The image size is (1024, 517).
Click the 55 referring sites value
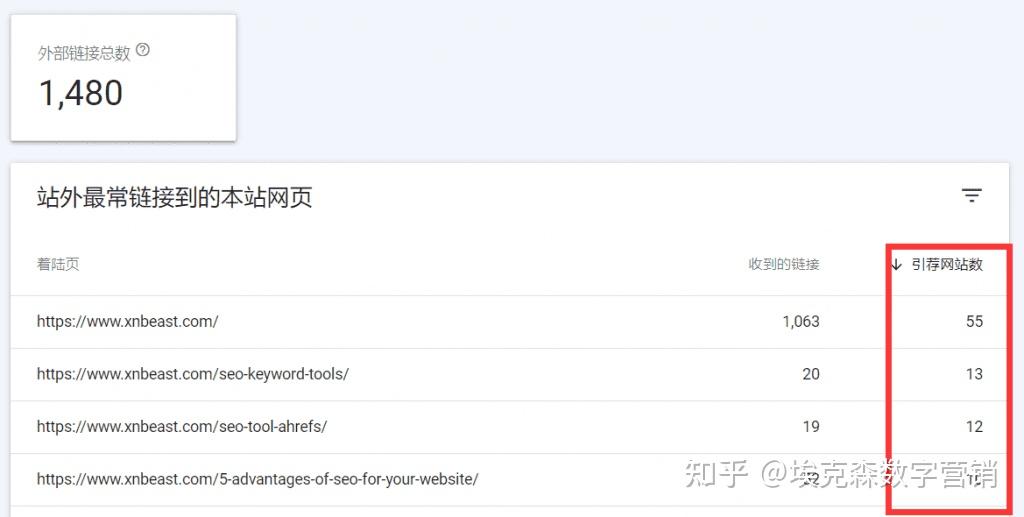tap(974, 321)
